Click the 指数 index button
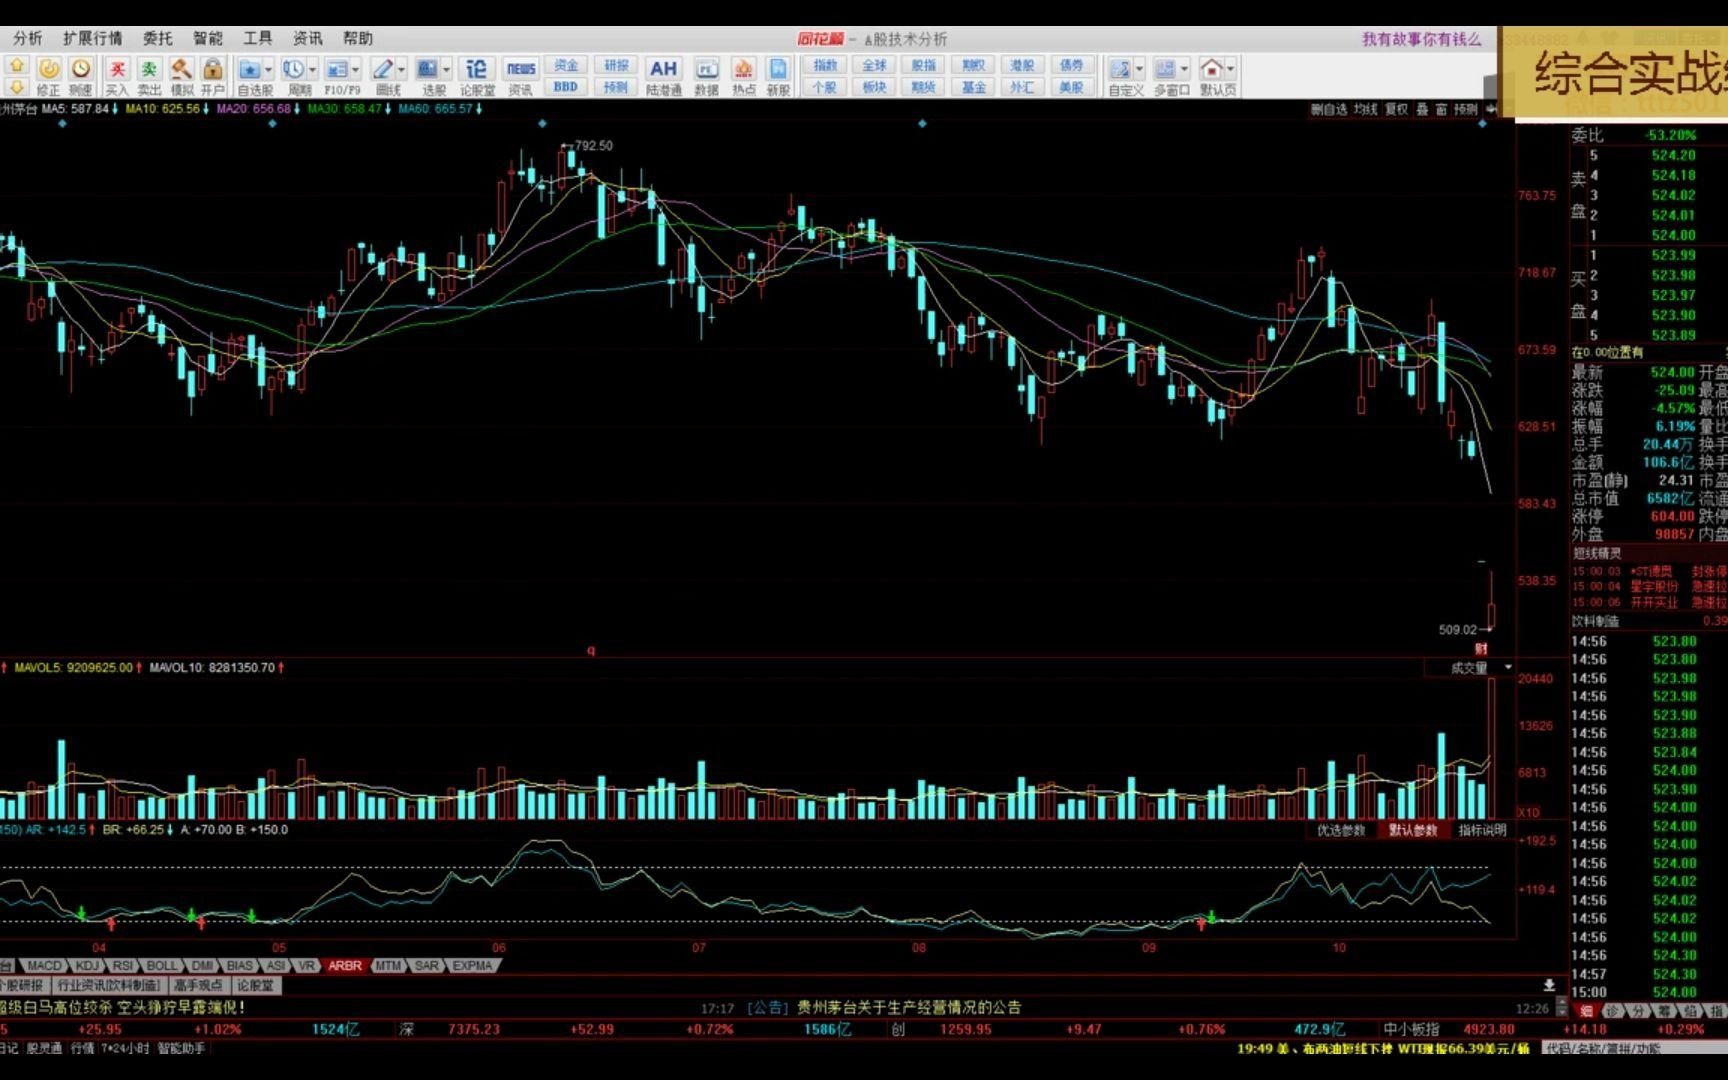Screen dimensions: 1728x1080 point(825,65)
